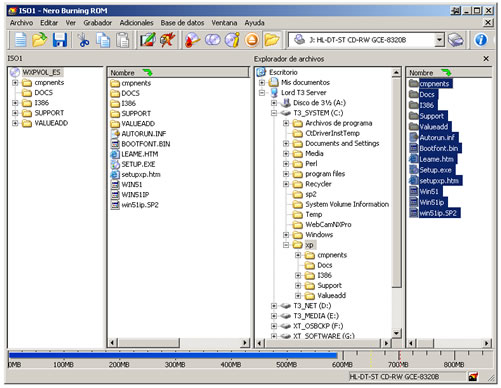Viewport: 501px width, 388px height.
Task: Expand the T3_NET (D:) drive
Action: click(274, 306)
